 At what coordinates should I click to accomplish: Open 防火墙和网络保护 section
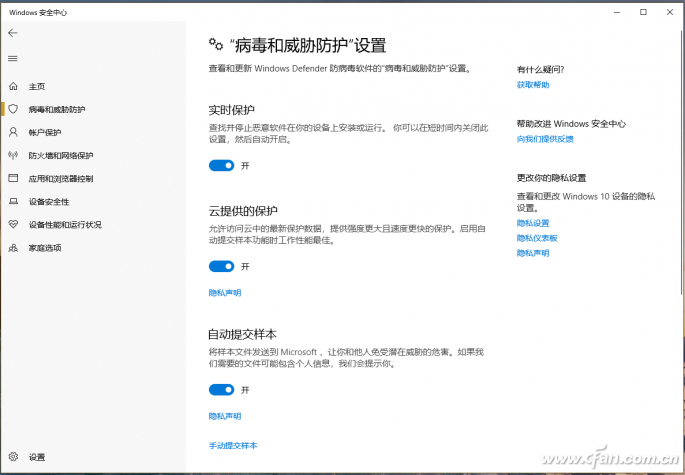(x=61, y=156)
